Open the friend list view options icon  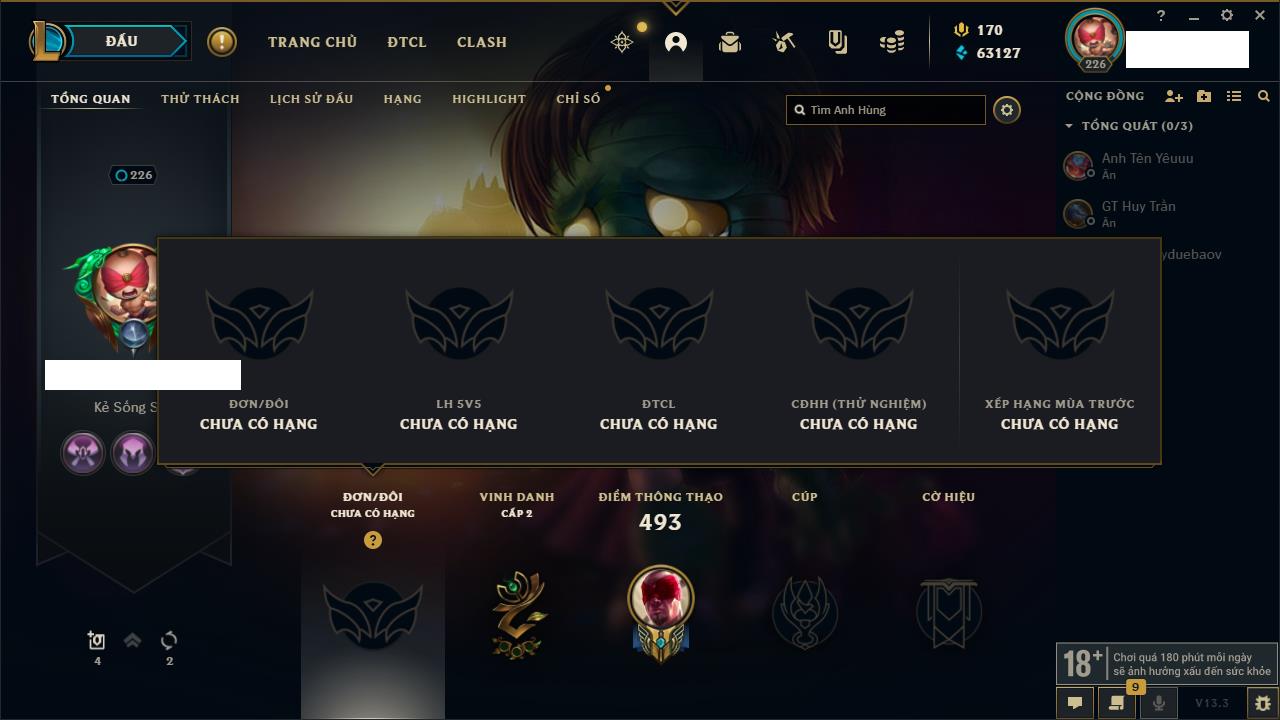point(1234,96)
